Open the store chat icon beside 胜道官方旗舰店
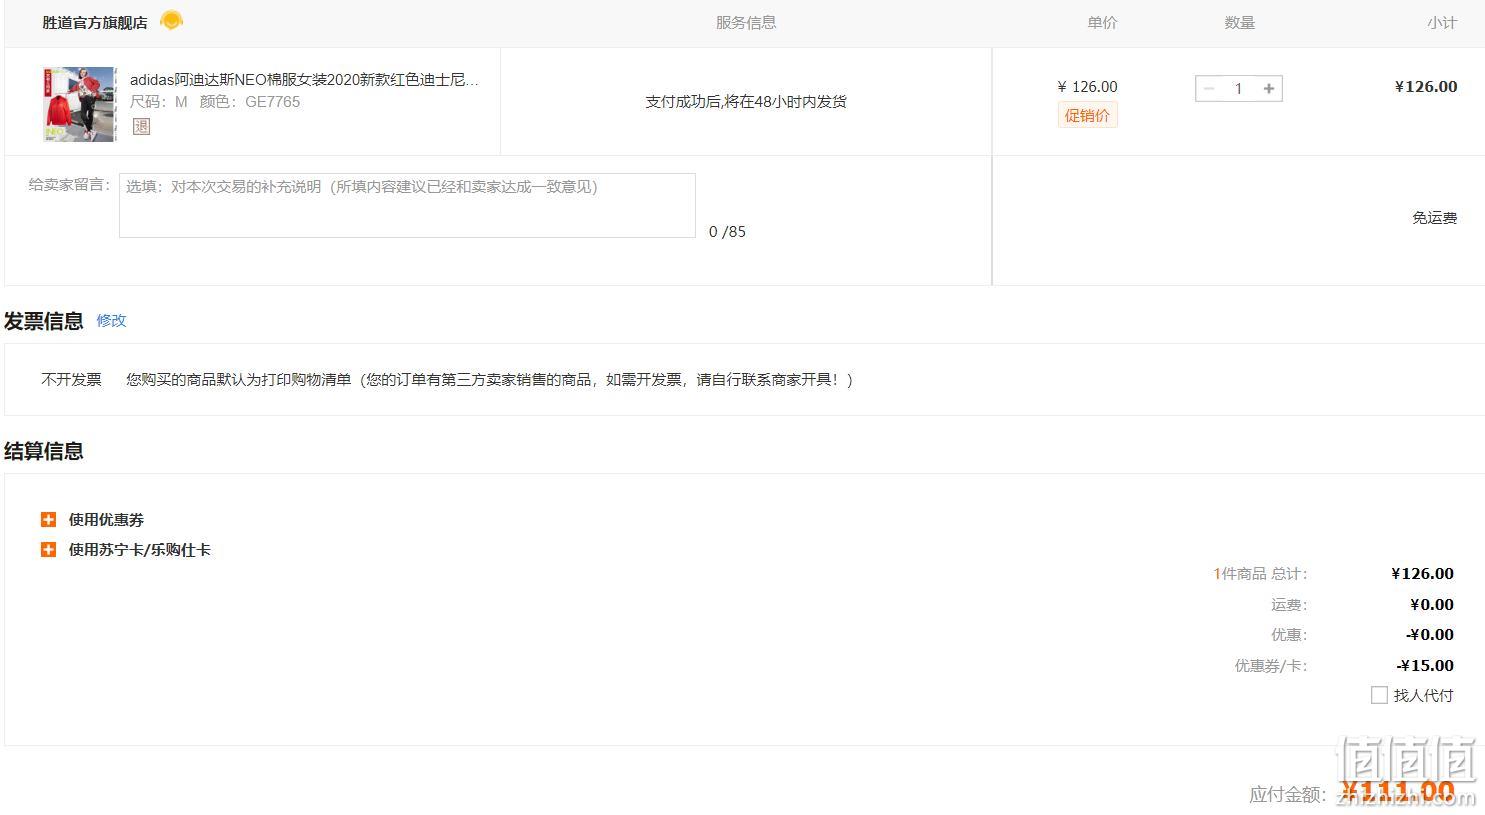This screenshot has width=1485, height=815. [171, 20]
